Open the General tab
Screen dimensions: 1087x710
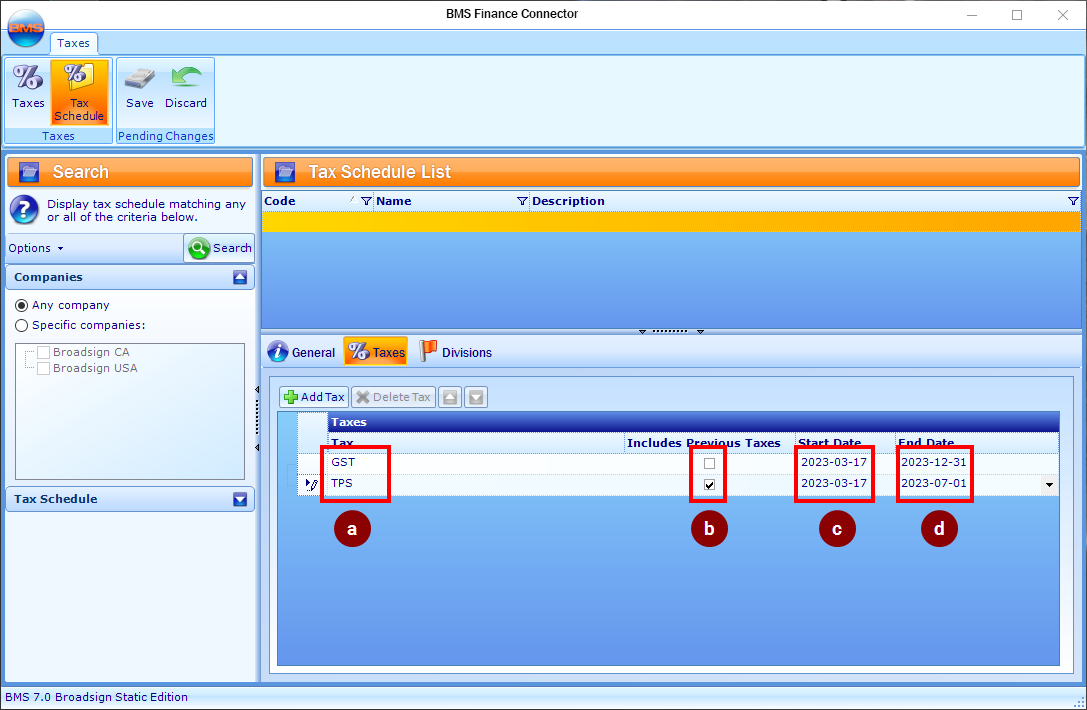coord(302,352)
